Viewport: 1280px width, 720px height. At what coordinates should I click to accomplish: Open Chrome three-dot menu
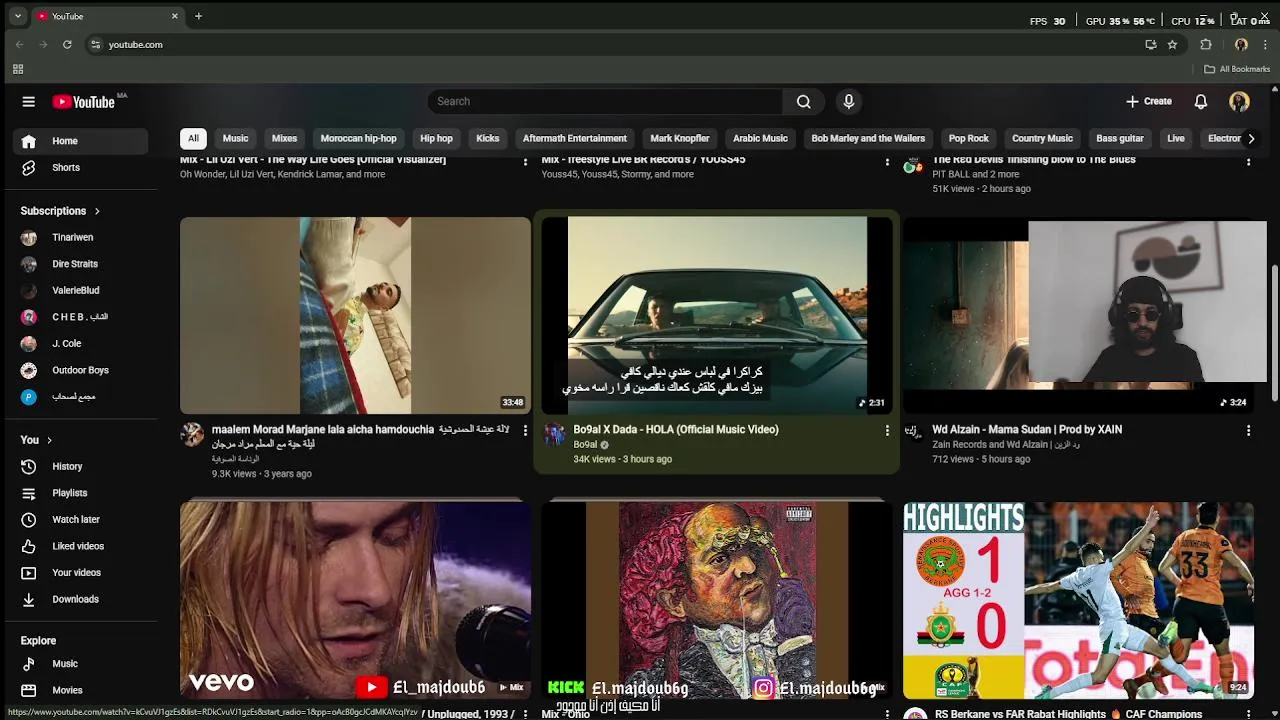1265,44
